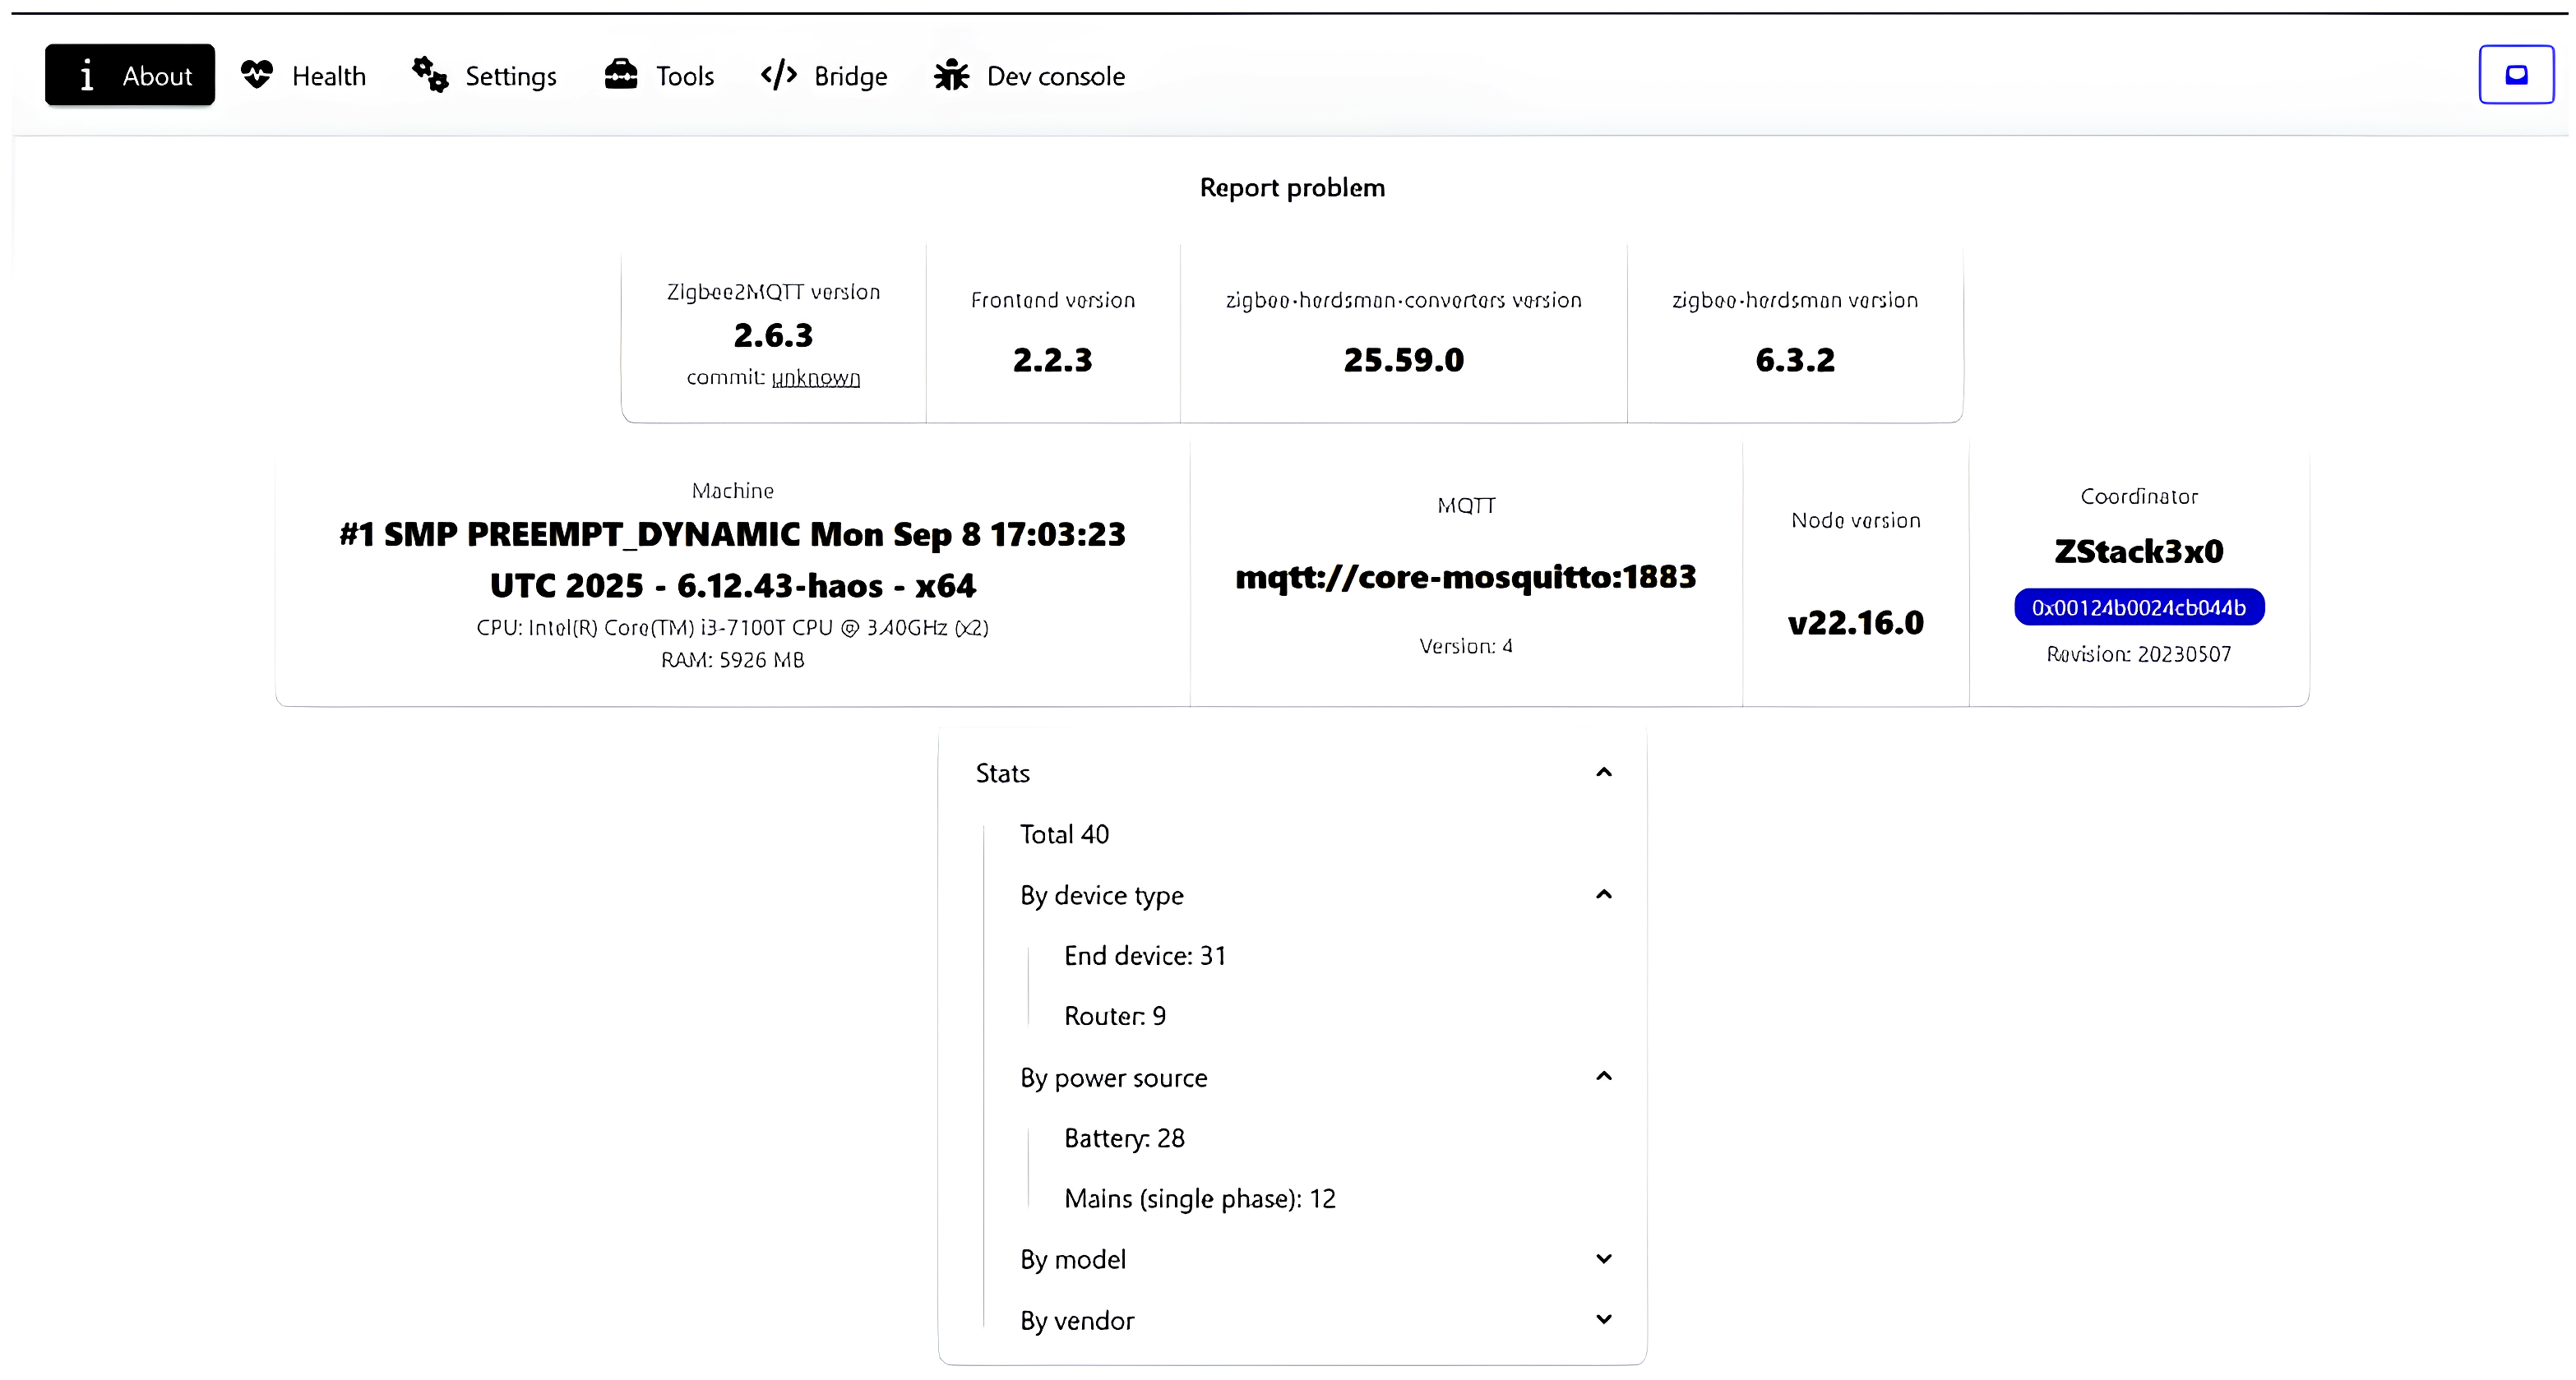Click the Dev console bug icon
2576x1380 pixels.
click(x=951, y=75)
